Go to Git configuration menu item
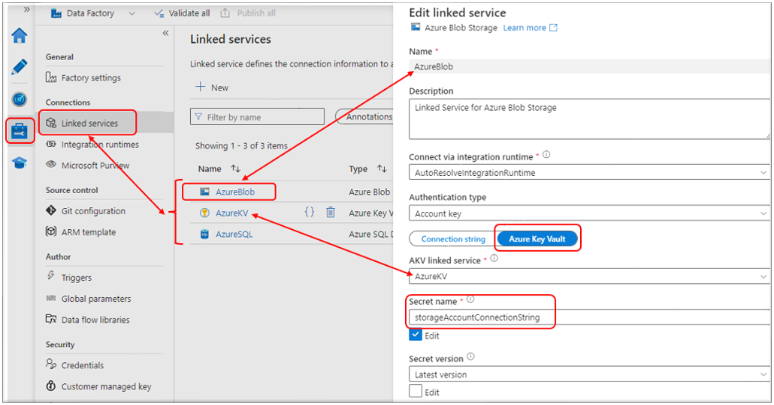The image size is (774, 405). [93, 211]
